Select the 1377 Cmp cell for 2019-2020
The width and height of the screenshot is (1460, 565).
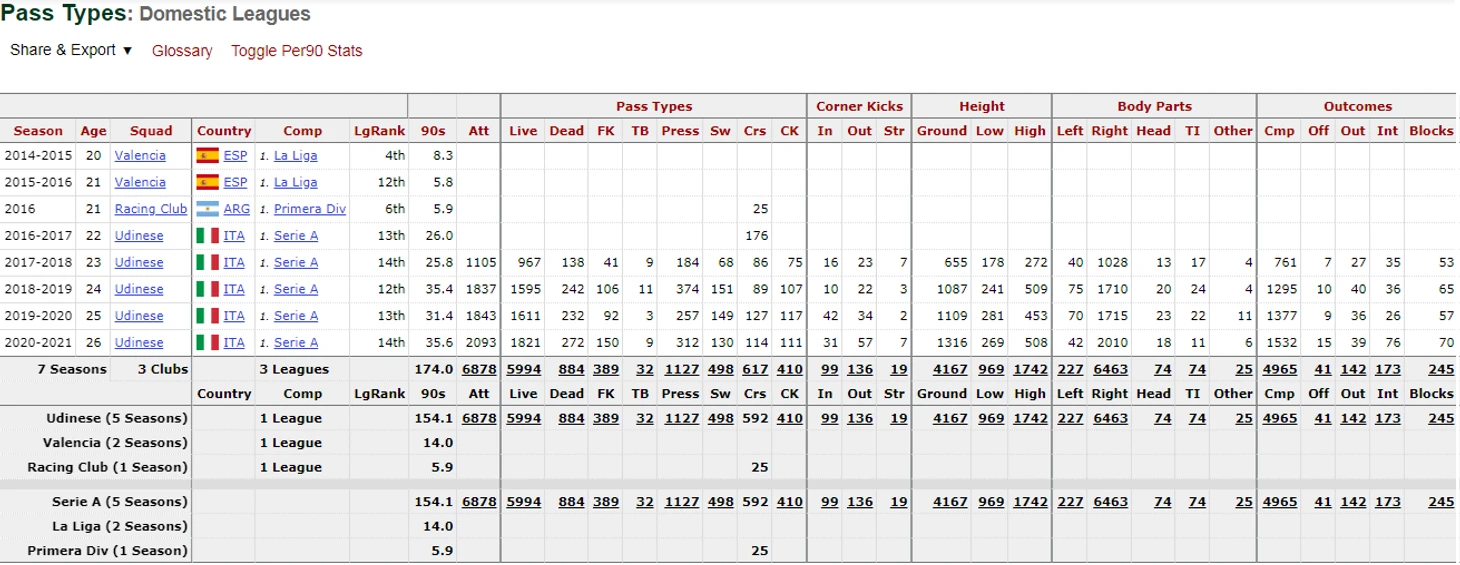(1279, 315)
